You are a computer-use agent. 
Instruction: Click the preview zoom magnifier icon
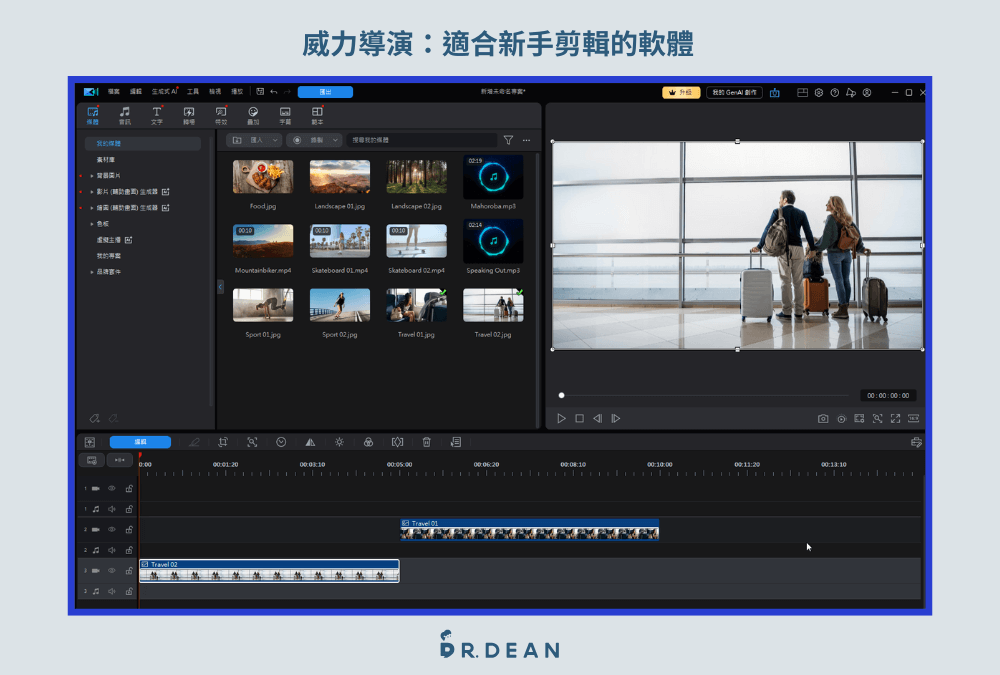[x=878, y=419]
